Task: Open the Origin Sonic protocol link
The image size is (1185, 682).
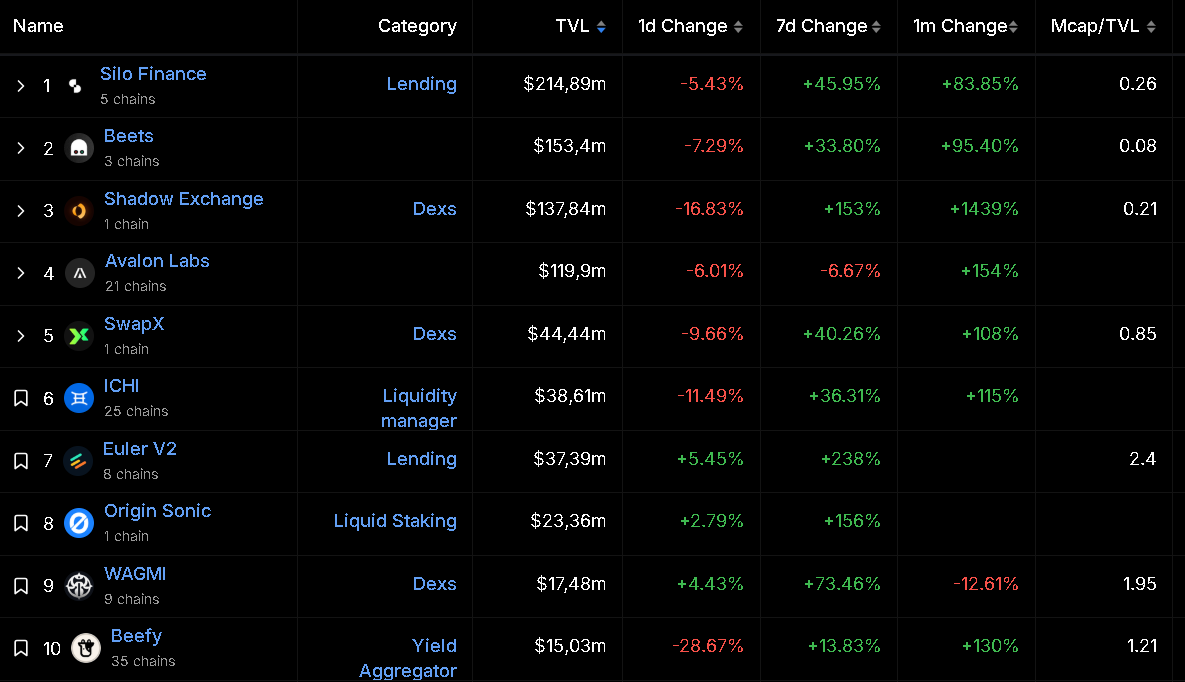Action: (157, 511)
